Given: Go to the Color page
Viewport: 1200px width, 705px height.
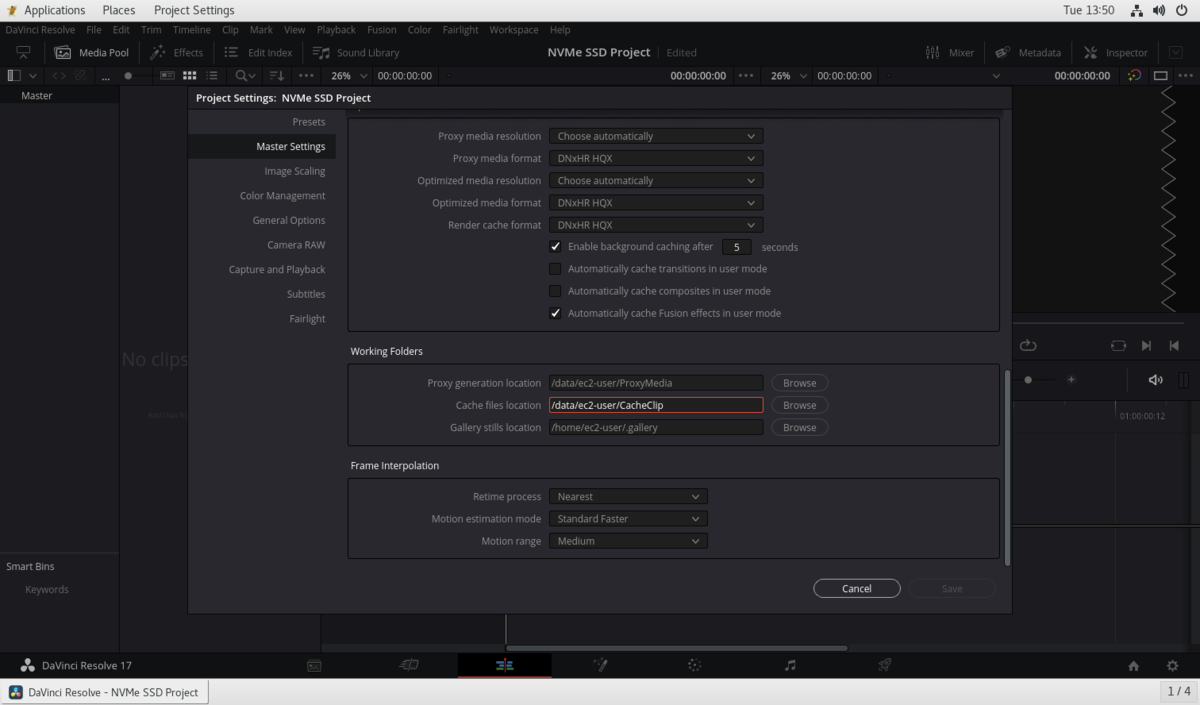Looking at the screenshot, I should click(695, 665).
